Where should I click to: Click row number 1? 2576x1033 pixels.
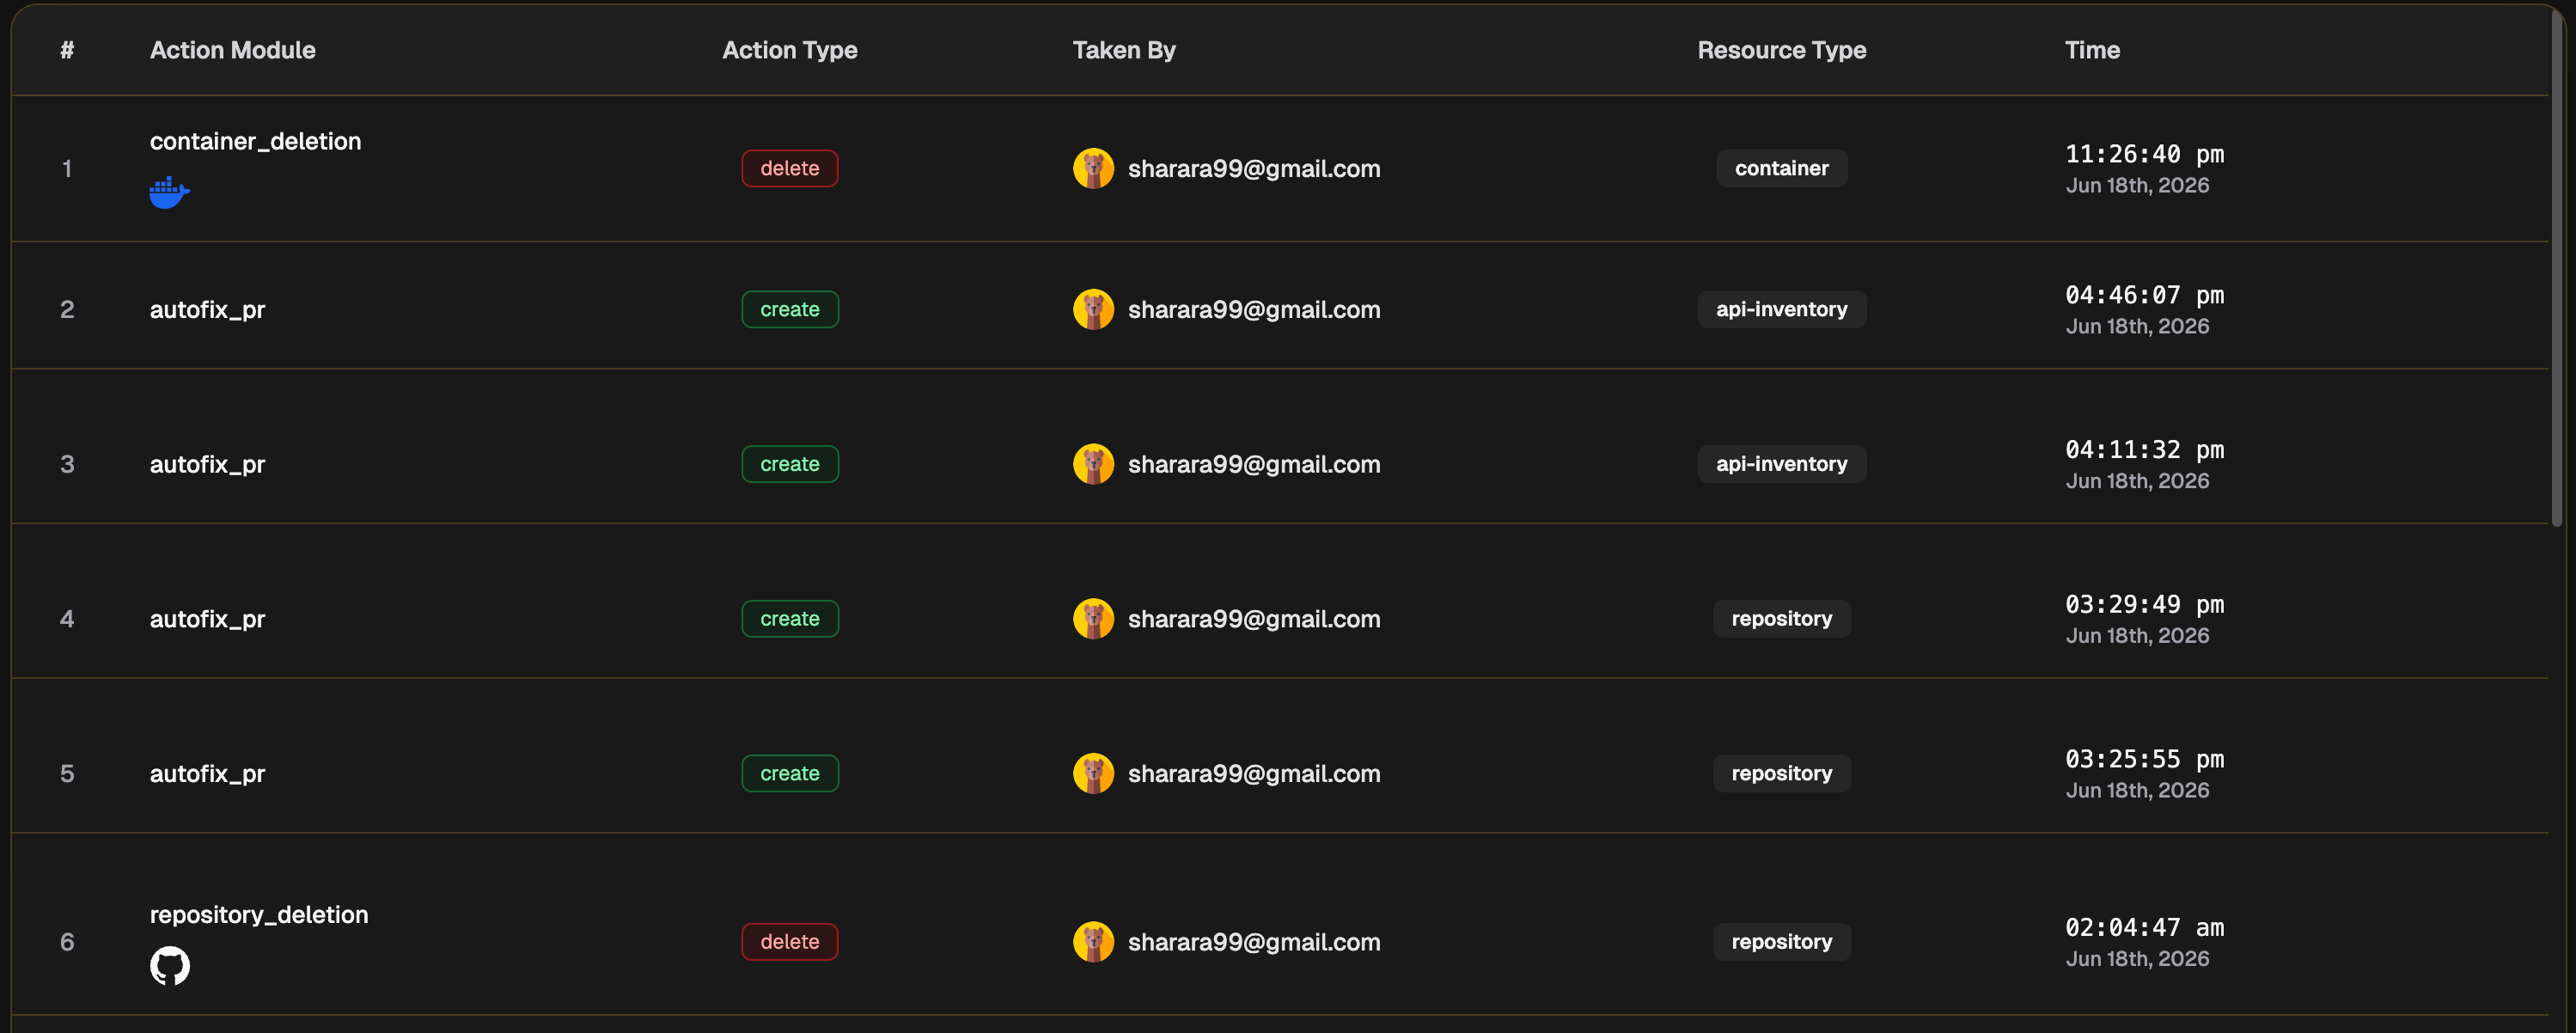[x=67, y=168]
